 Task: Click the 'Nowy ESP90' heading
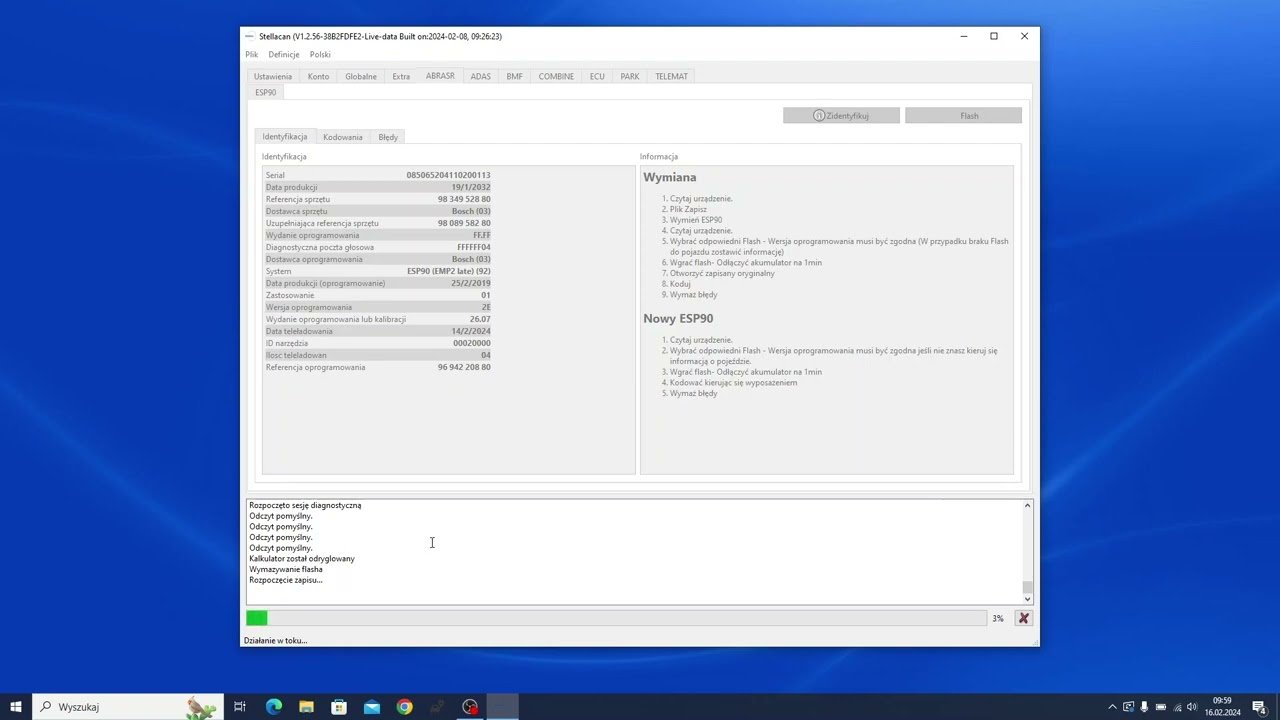pyautogui.click(x=678, y=318)
